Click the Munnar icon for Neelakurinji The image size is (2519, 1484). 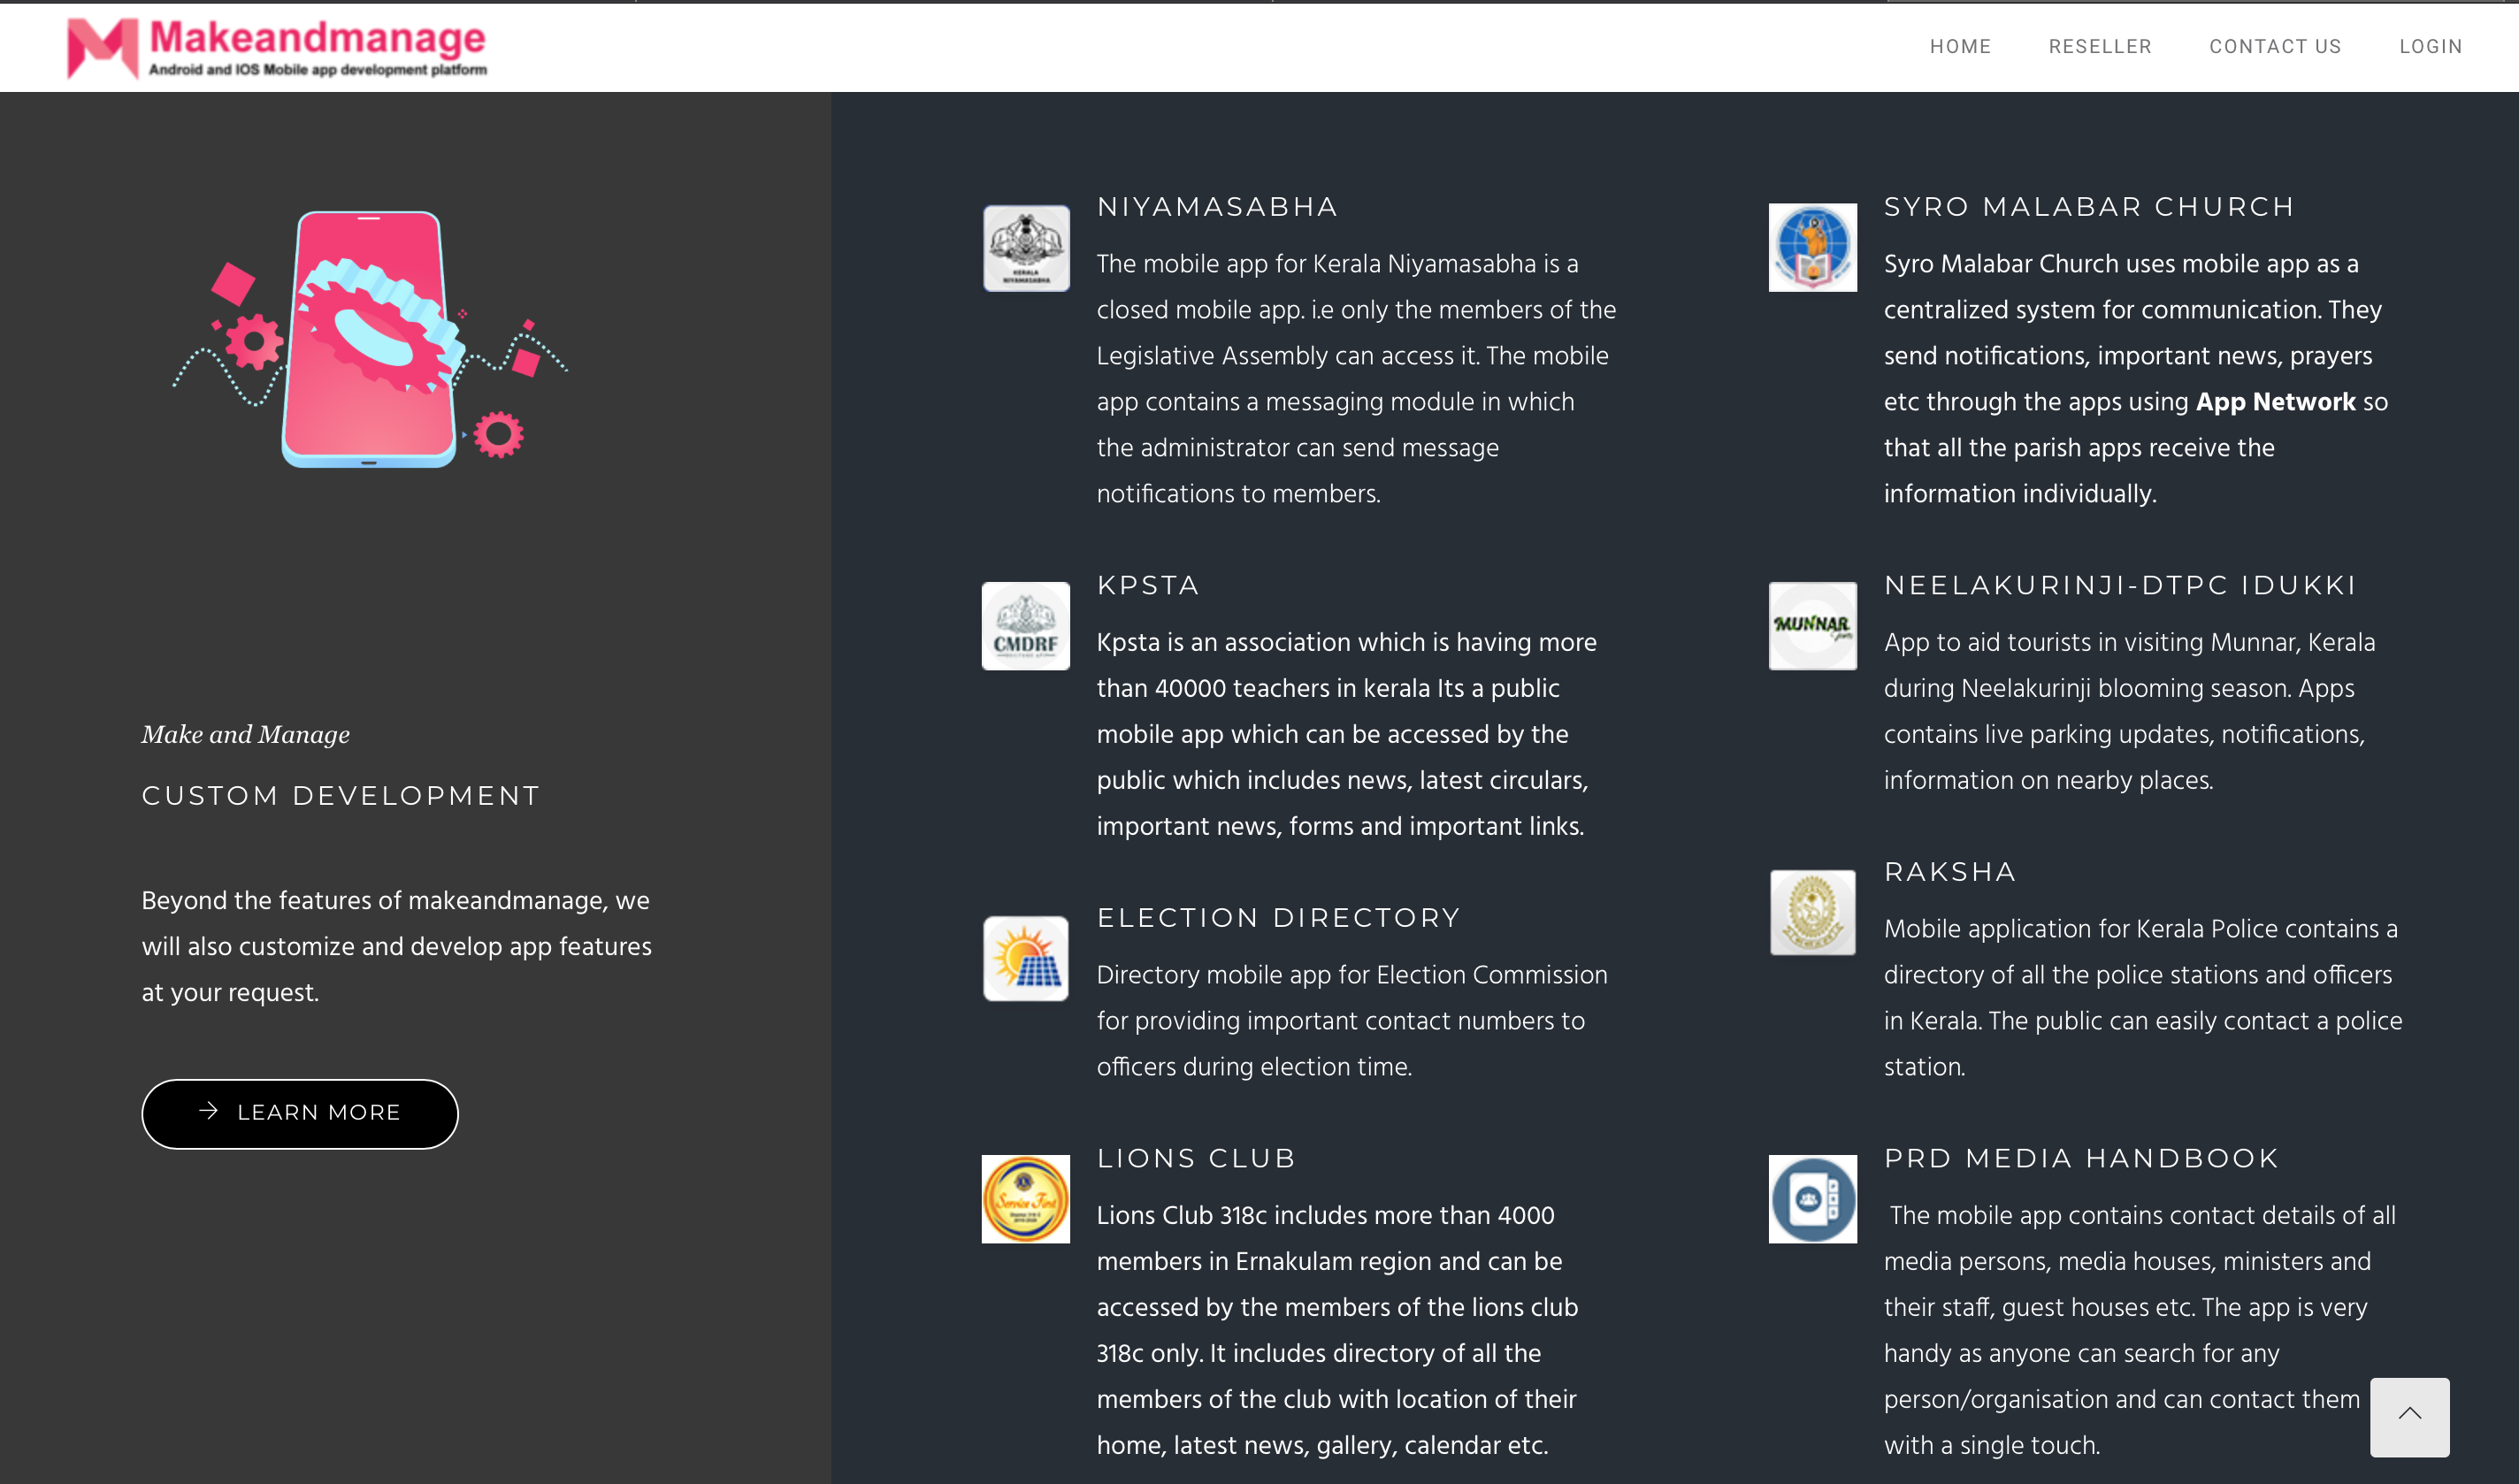(x=1812, y=626)
